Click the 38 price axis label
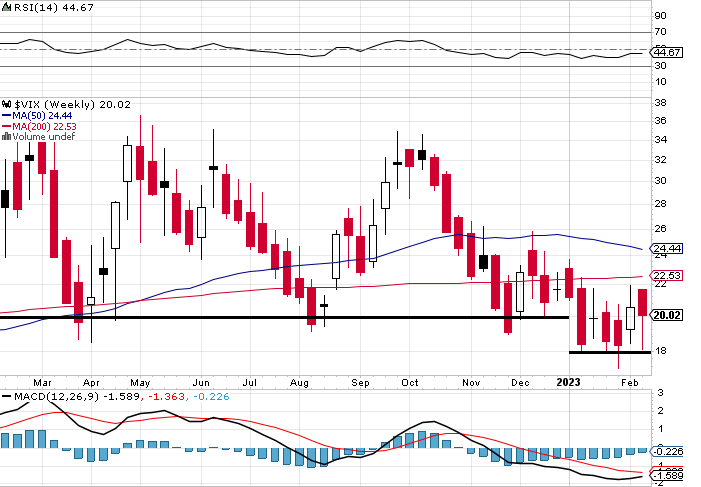Screen dimensions: 701x487 [x=660, y=103]
